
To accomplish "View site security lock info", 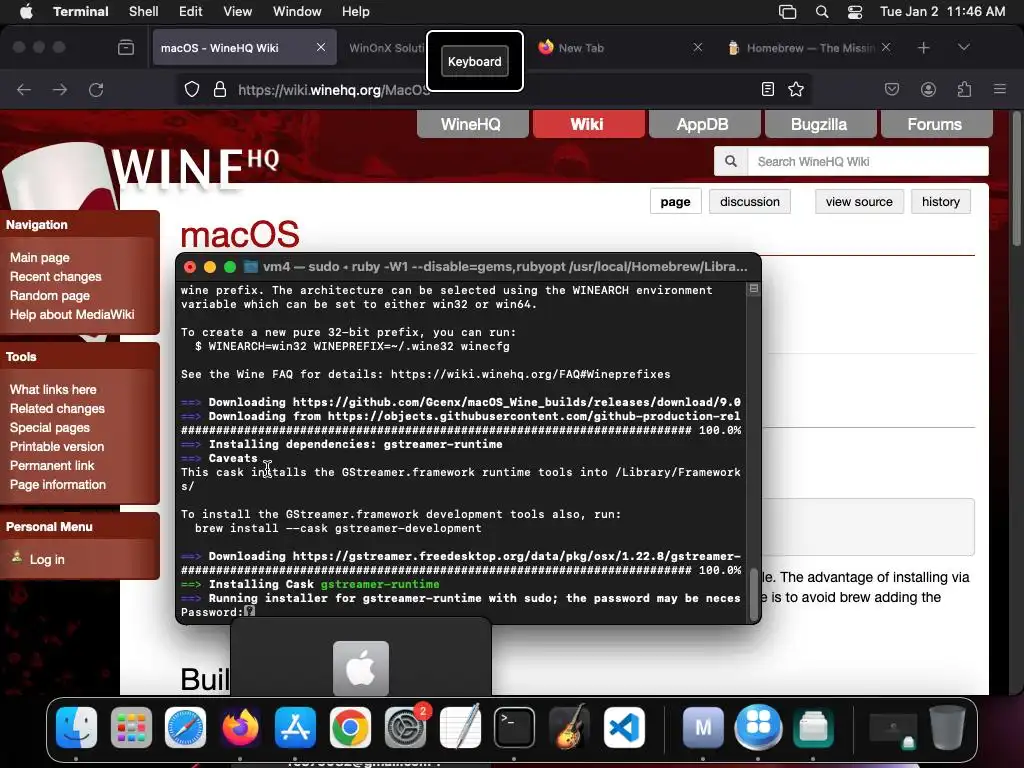I will (220, 89).
